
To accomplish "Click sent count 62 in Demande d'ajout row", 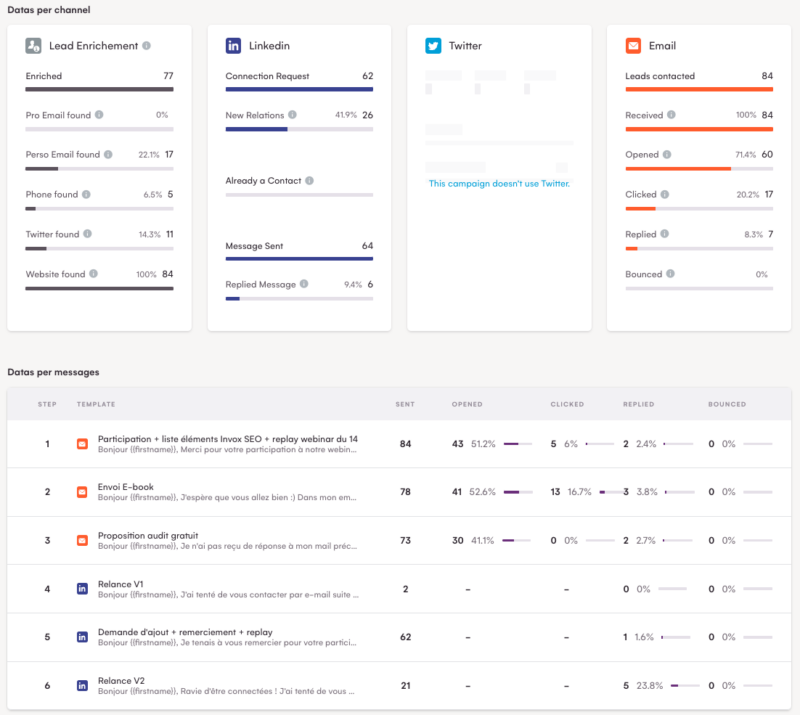I will coord(405,637).
